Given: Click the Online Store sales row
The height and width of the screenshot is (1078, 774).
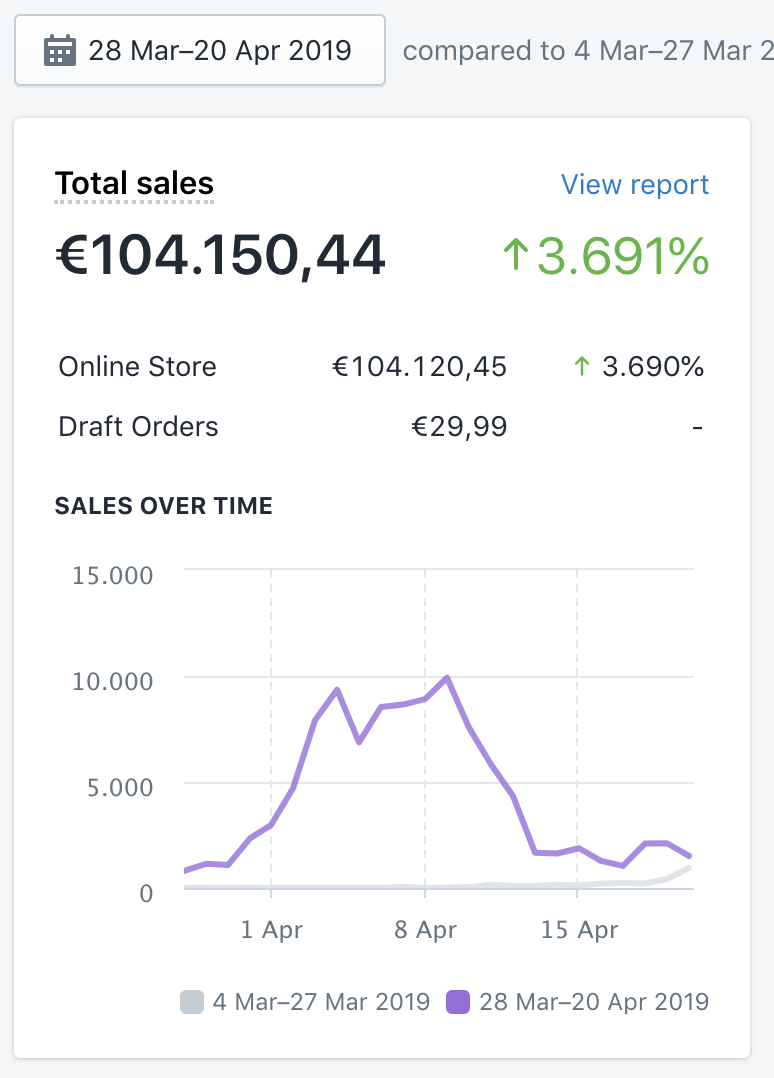Looking at the screenshot, I should (x=382, y=366).
